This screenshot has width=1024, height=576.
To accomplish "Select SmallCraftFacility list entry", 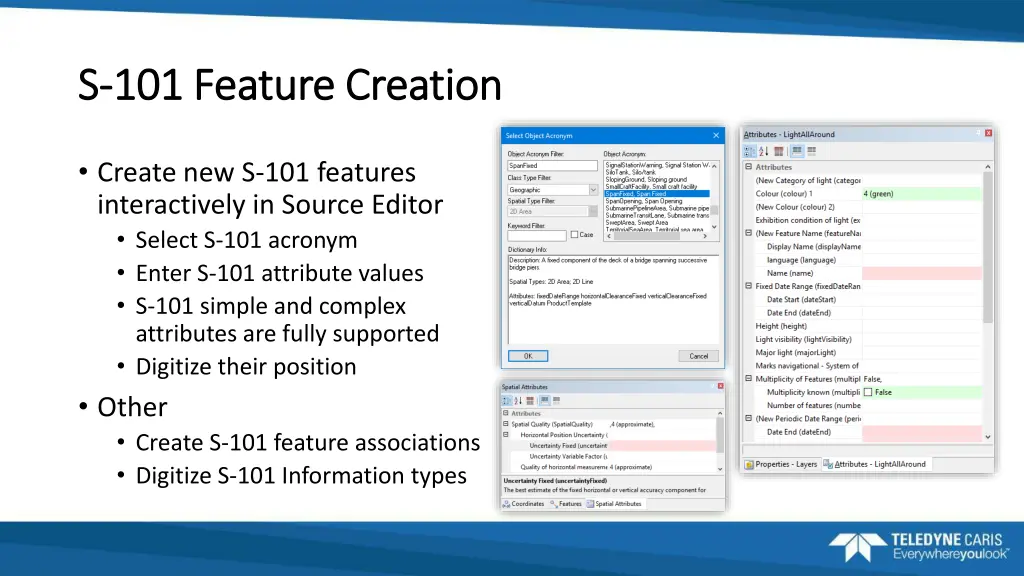I will click(x=656, y=187).
